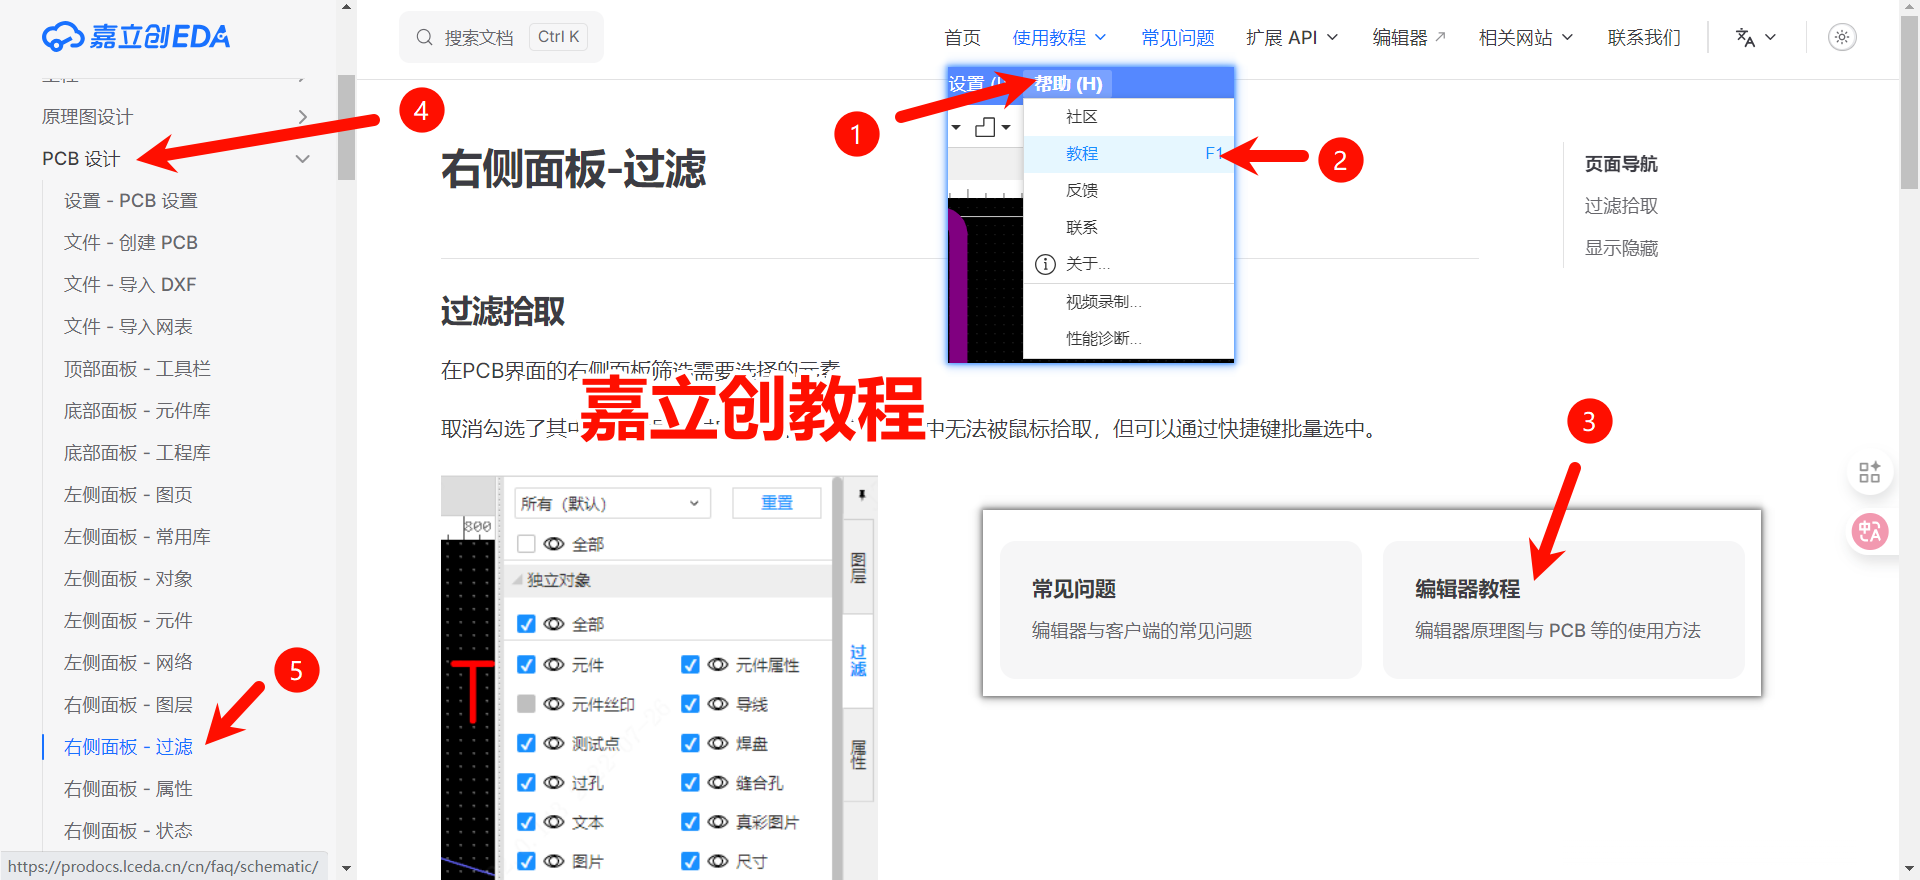Image resolution: width=1920 pixels, height=880 pixels.
Task: Collapse the 独立对象 group triangle
Action: (x=518, y=580)
